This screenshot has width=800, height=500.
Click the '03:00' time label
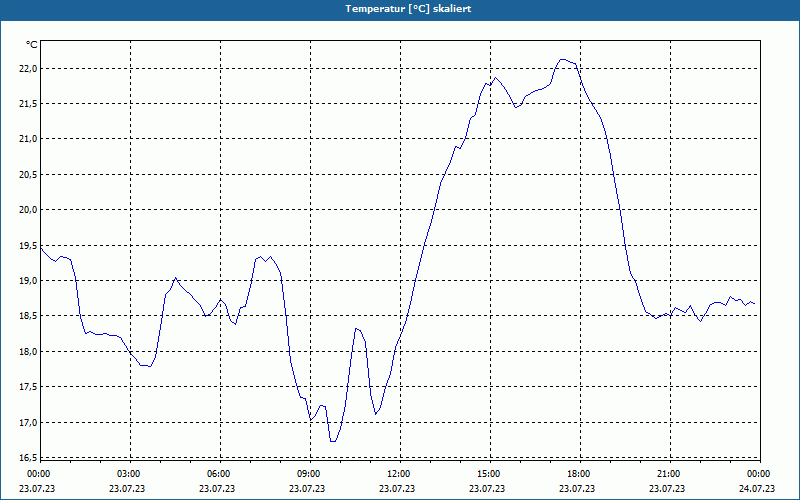127,474
